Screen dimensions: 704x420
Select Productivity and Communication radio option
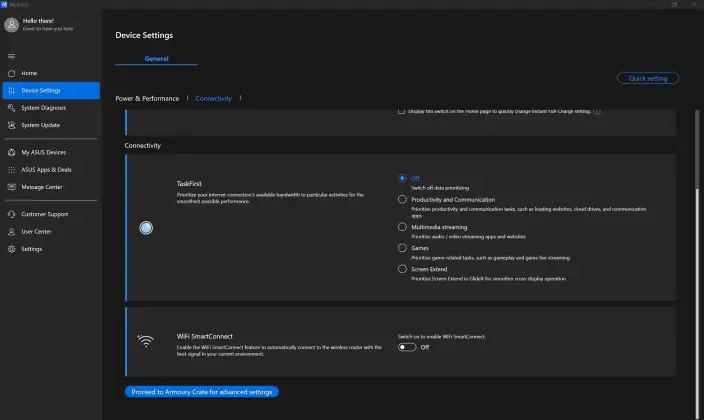point(402,199)
